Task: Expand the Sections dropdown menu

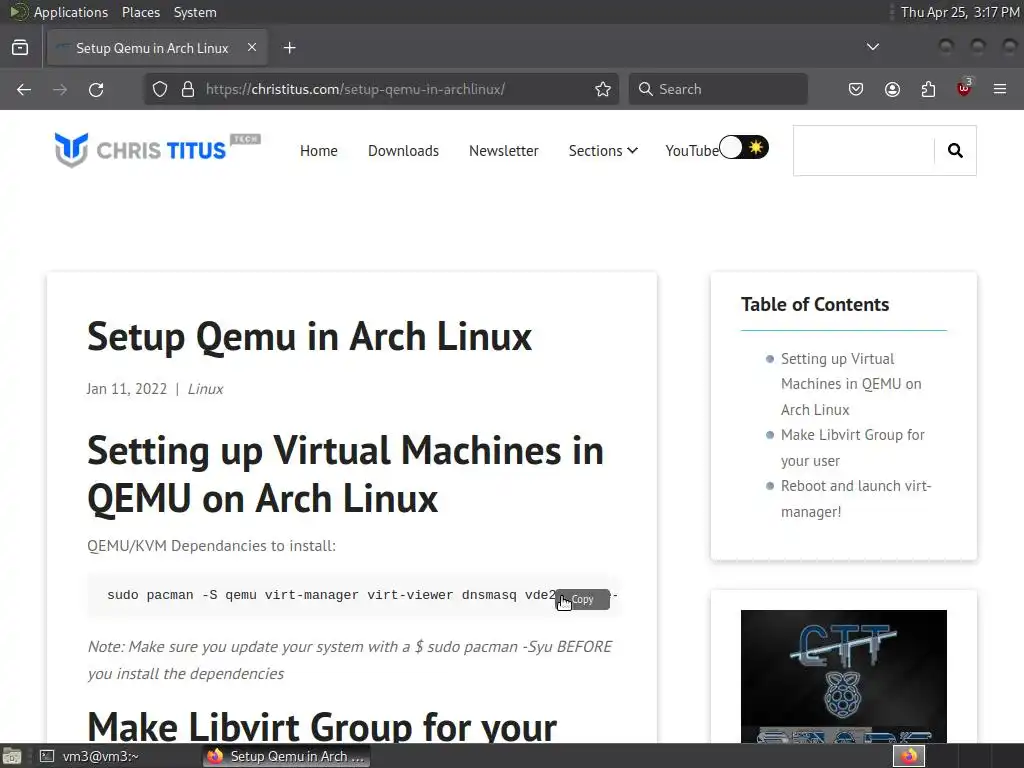Action: (603, 151)
